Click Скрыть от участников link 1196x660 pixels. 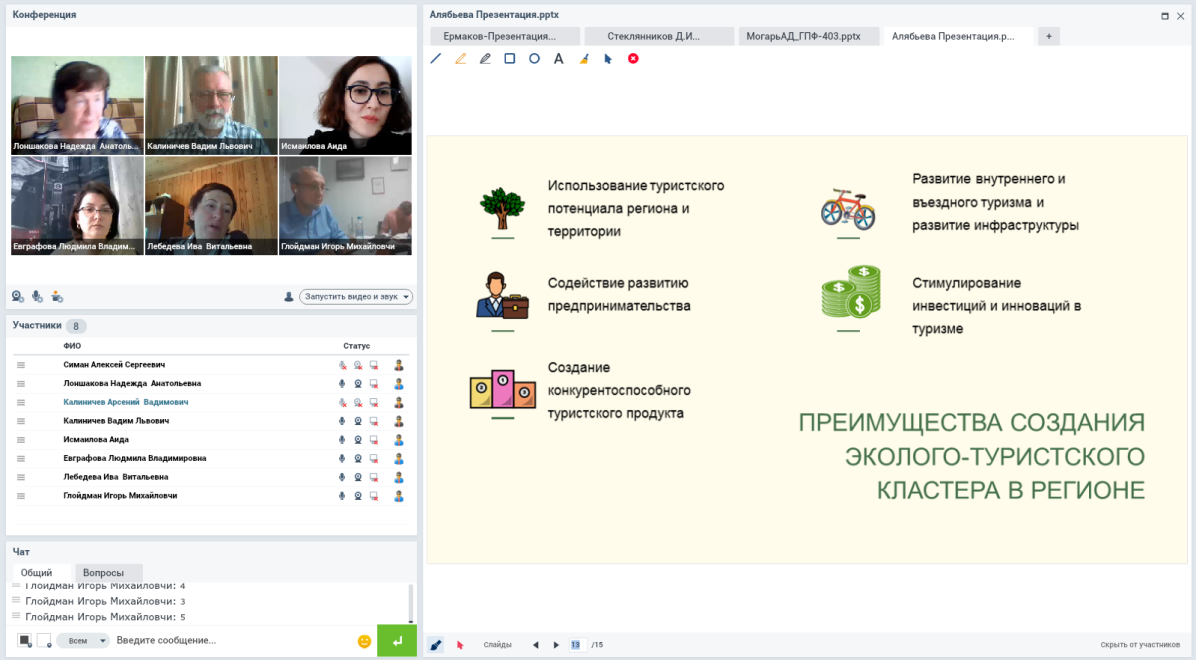(1140, 645)
